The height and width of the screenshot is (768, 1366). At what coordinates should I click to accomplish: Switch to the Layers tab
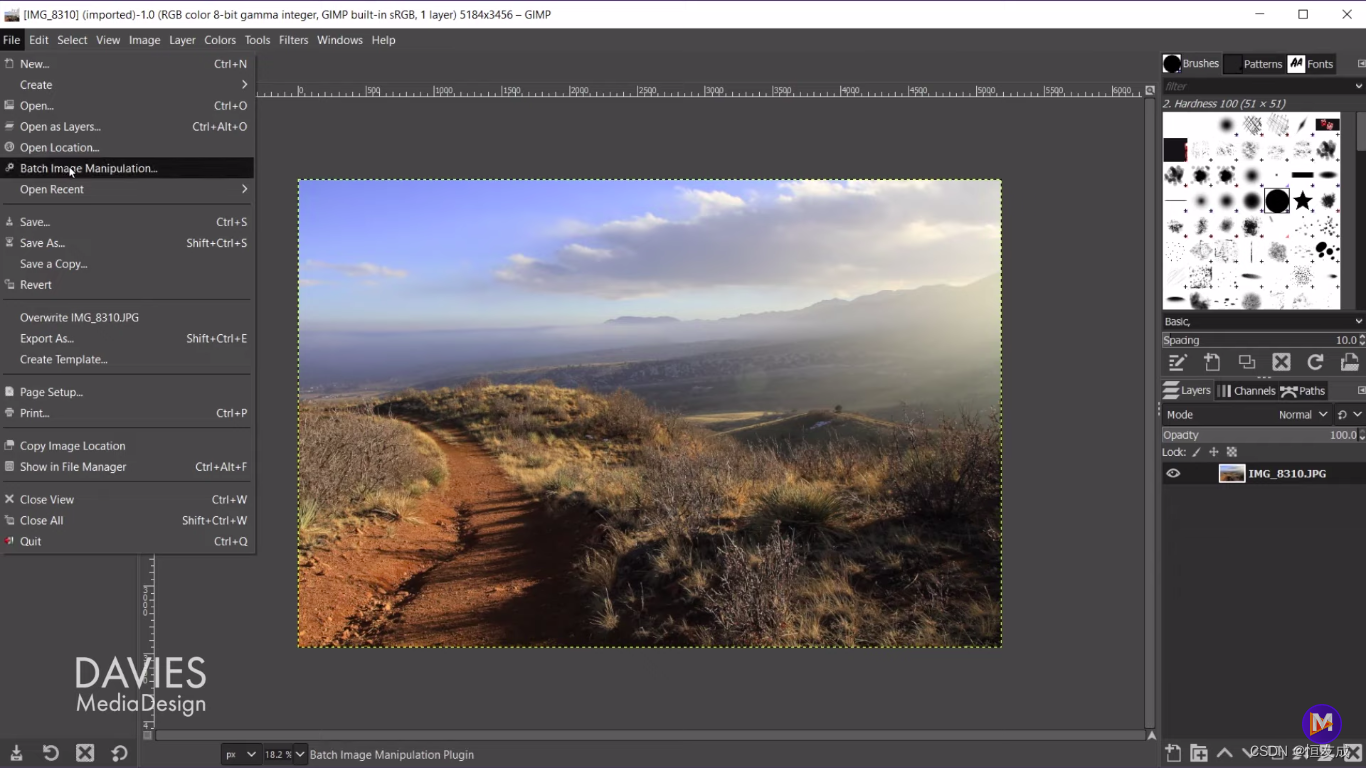[x=1187, y=391]
